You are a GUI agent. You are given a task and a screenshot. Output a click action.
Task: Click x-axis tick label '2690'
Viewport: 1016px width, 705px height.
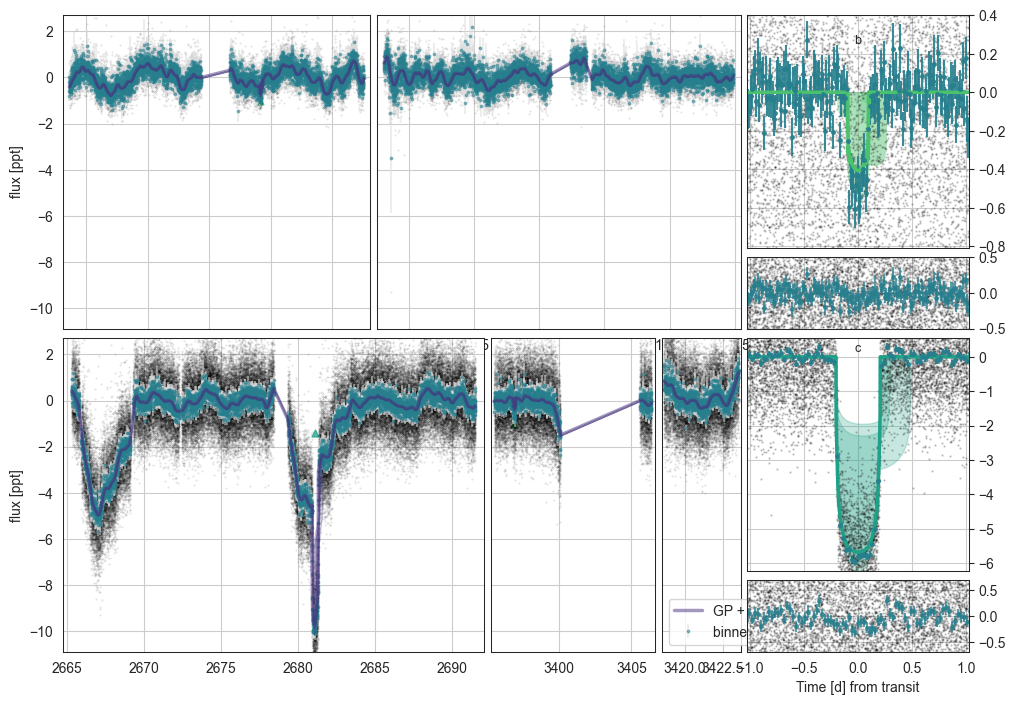pyautogui.click(x=452, y=667)
